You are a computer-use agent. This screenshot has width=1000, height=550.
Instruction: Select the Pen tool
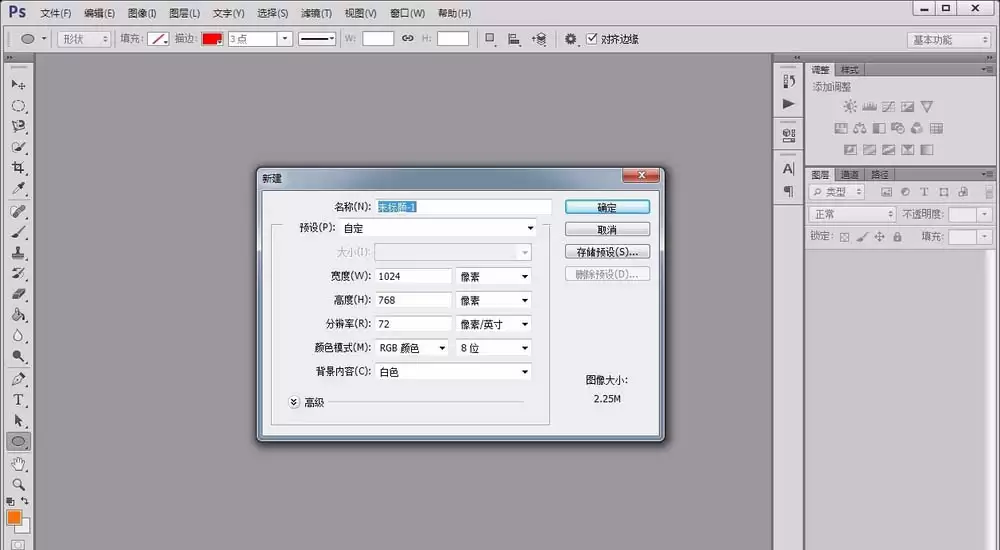click(18, 379)
